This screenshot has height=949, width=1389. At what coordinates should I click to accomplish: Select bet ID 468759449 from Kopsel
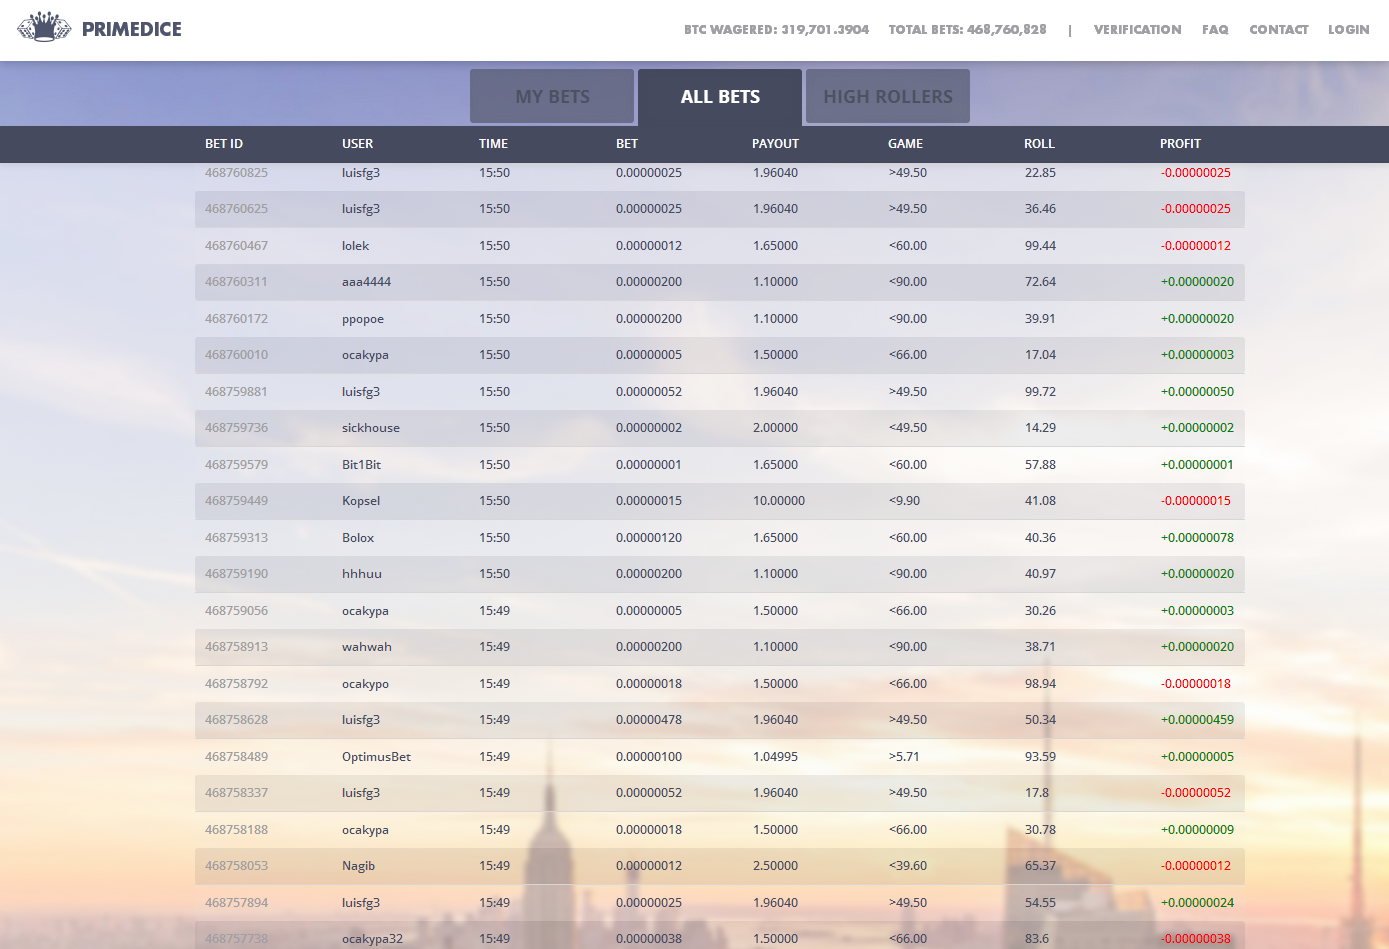coord(236,501)
